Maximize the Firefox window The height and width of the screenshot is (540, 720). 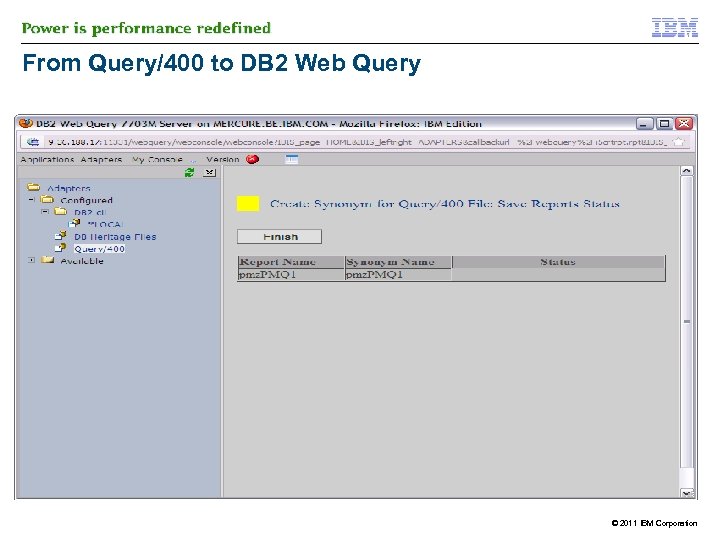coord(664,124)
